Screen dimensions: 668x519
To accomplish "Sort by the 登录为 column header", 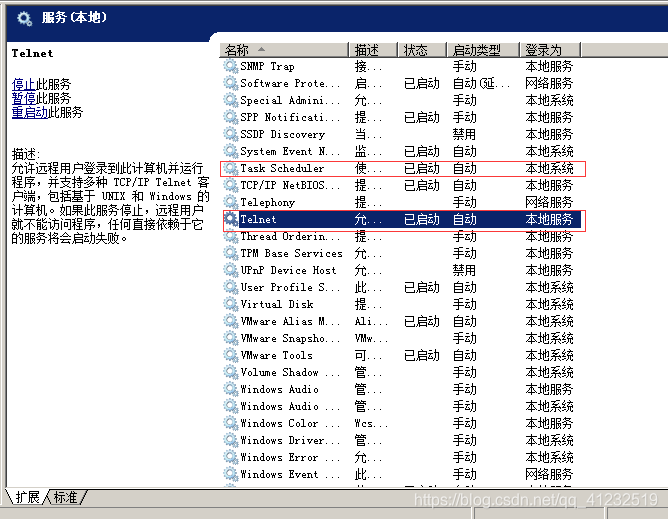I will [550, 50].
